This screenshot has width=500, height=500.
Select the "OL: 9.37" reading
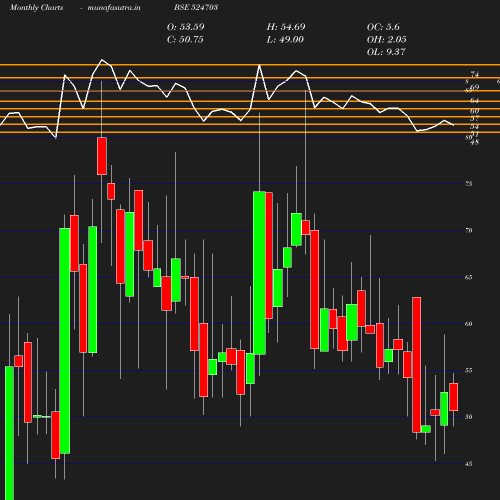point(386,52)
